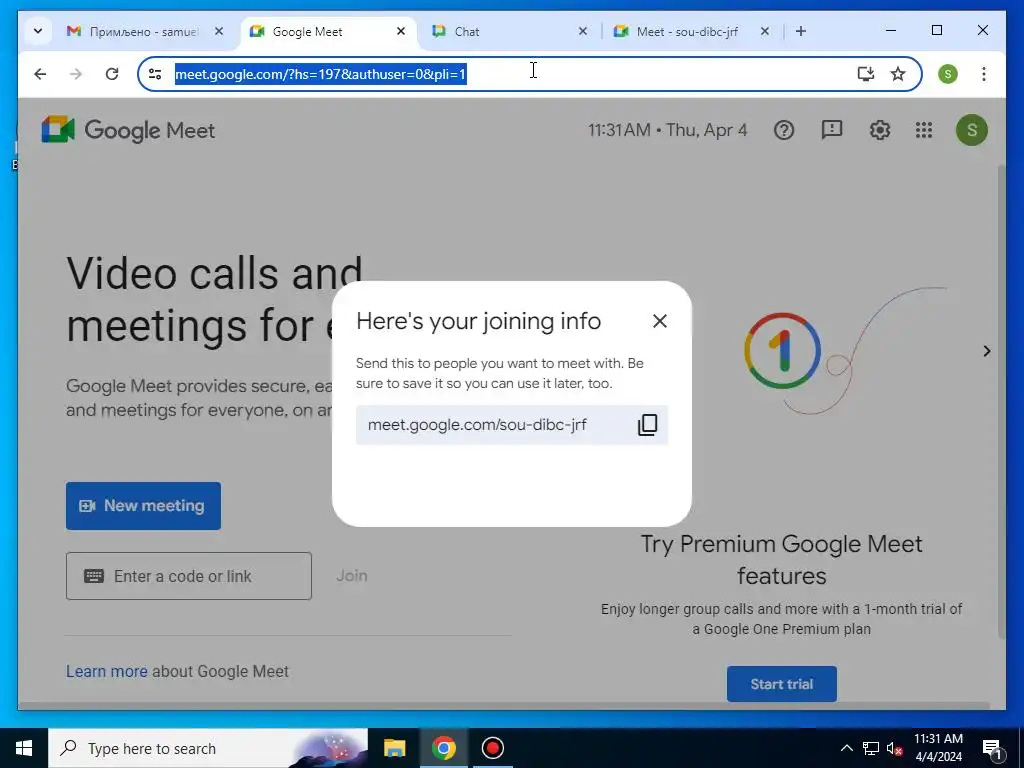Open Meet settings gear
1024x768 pixels.
[880, 130]
